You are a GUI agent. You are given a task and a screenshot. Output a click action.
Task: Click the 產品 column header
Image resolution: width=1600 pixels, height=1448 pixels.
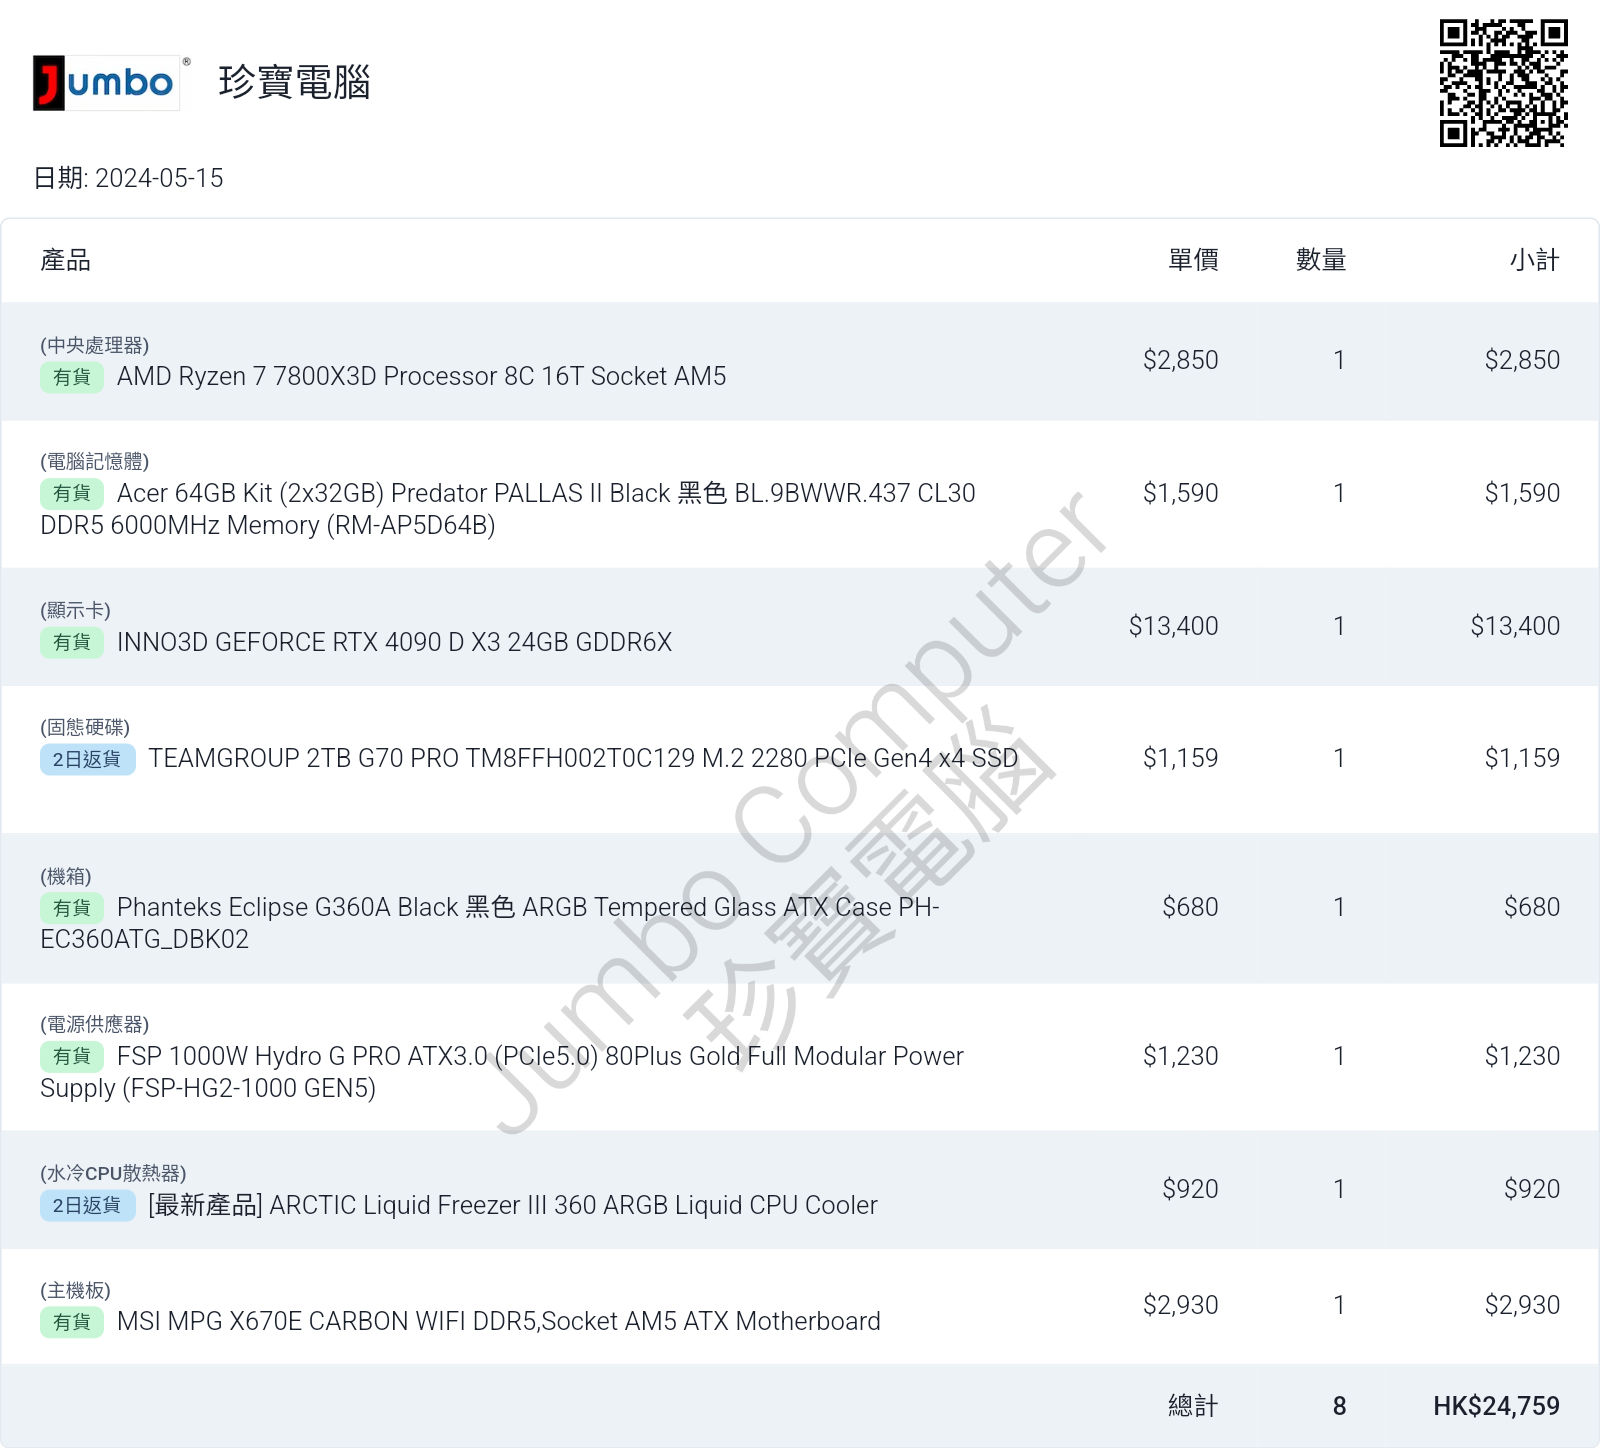point(66,260)
